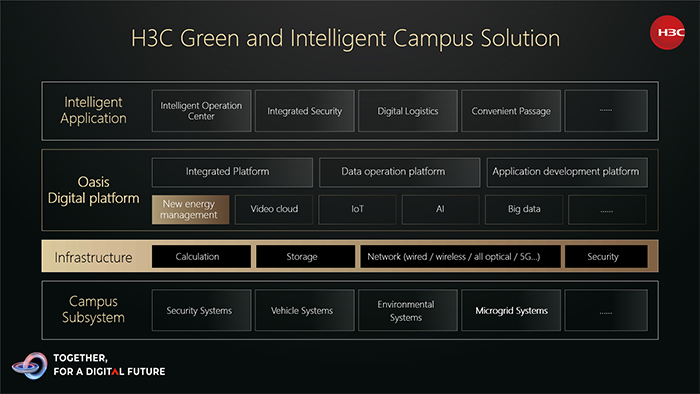This screenshot has height=394, width=700.
Task: Select the Big data box
Action: (524, 209)
